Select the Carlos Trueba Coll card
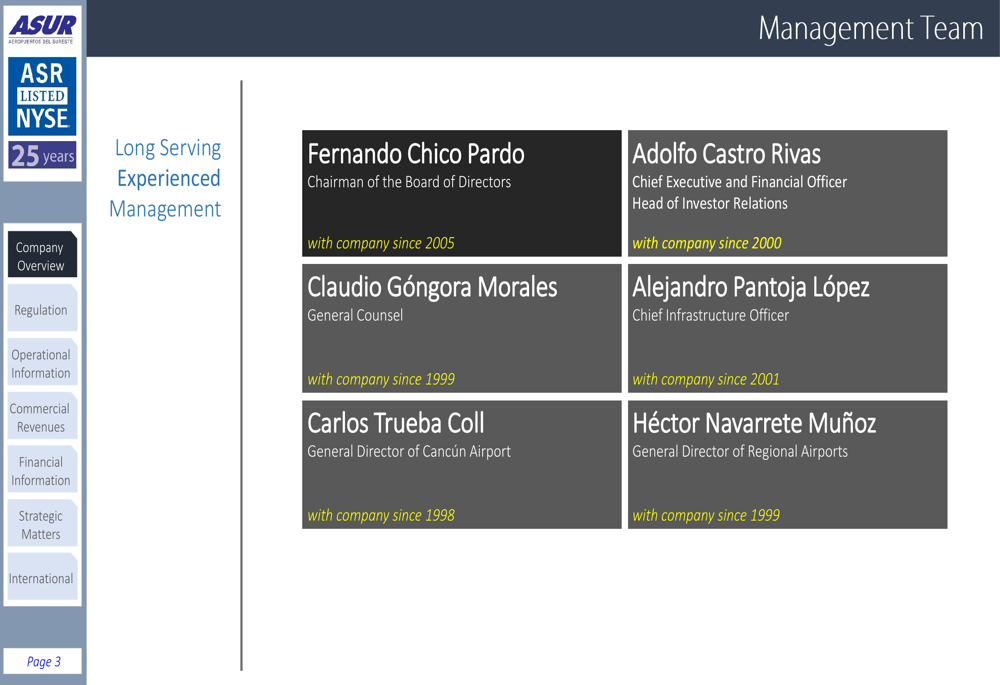The height and width of the screenshot is (685, 1000). (461, 464)
